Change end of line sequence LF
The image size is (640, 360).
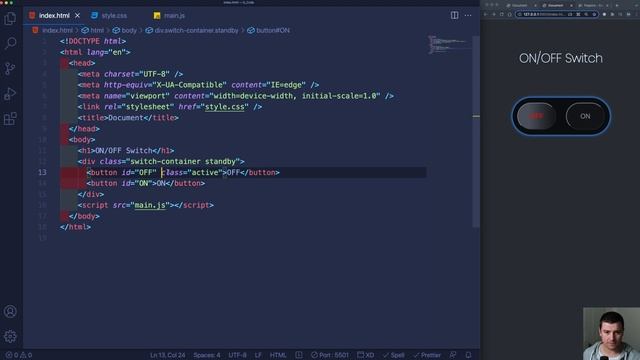click(258, 355)
